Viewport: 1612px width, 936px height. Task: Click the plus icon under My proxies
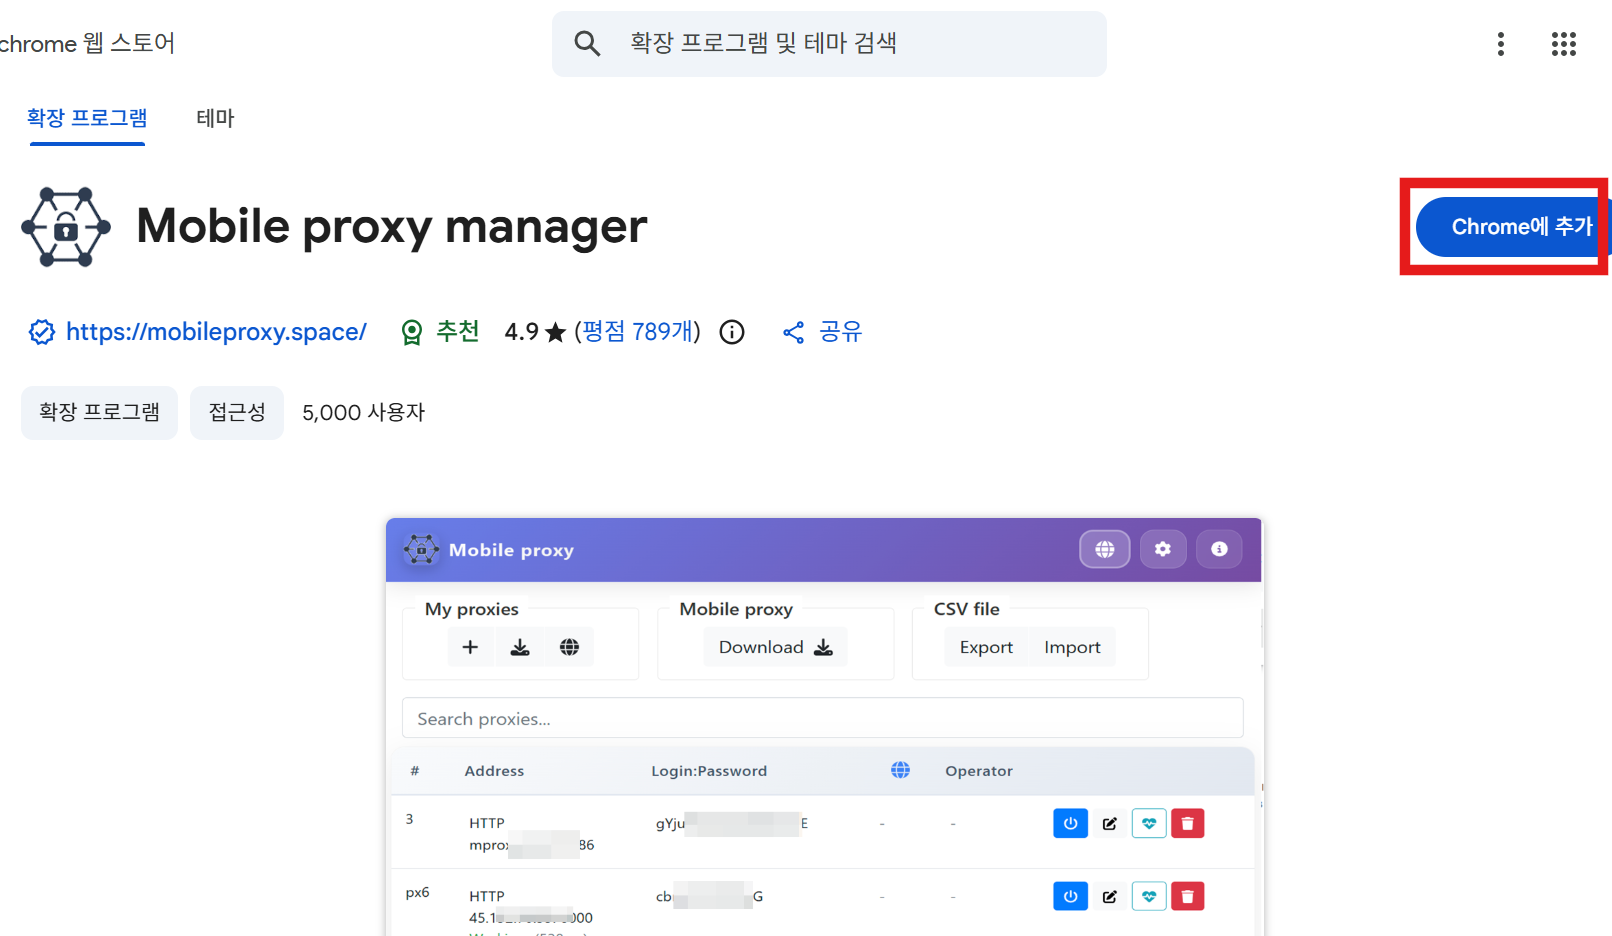[470, 647]
